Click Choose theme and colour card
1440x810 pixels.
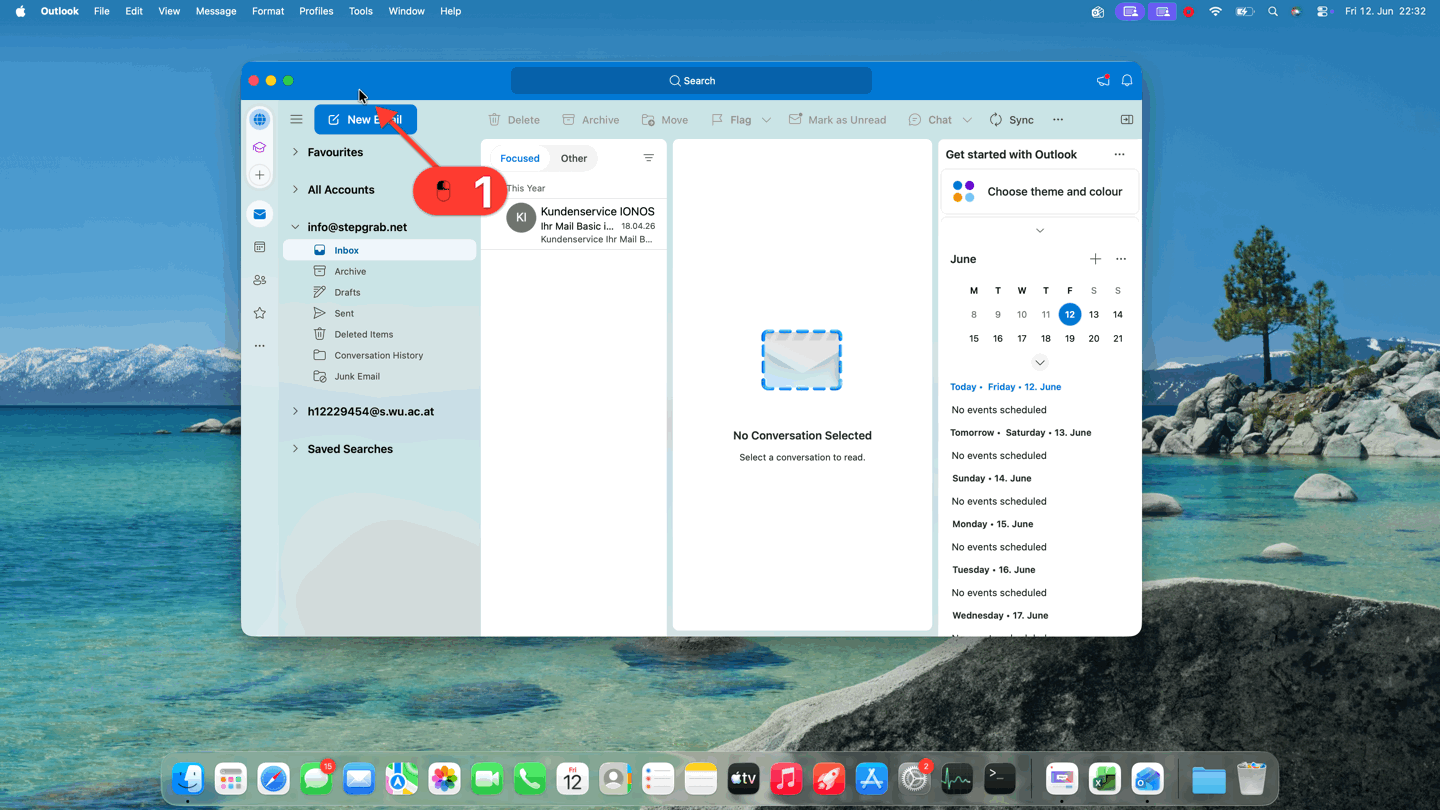tap(1040, 192)
